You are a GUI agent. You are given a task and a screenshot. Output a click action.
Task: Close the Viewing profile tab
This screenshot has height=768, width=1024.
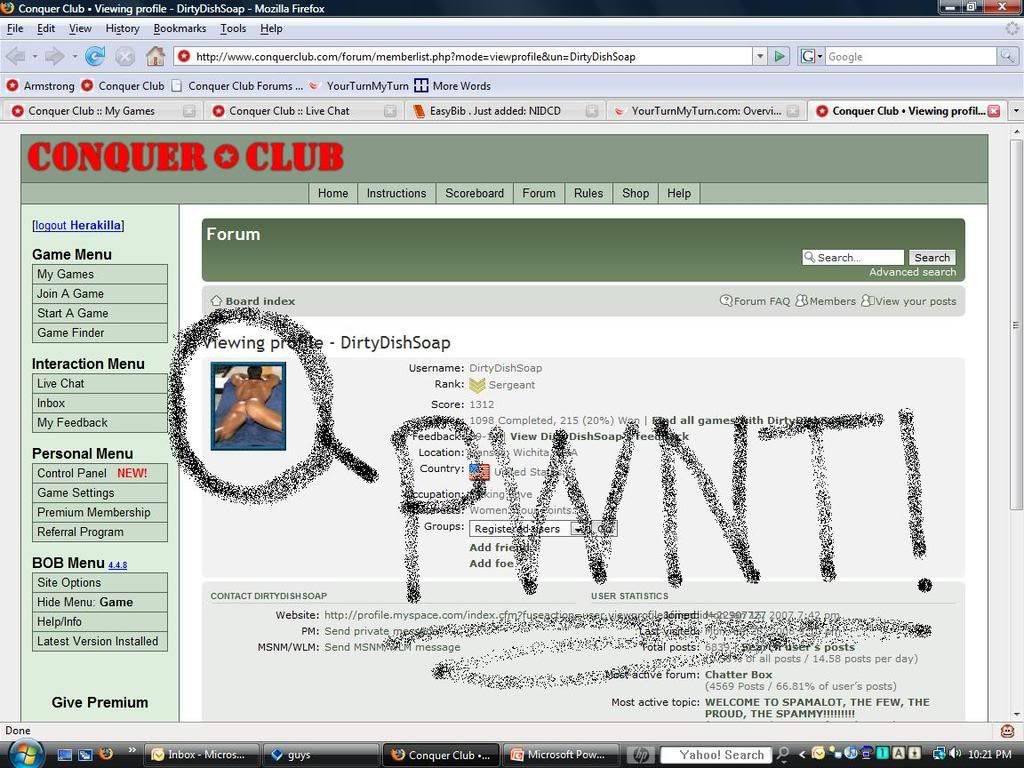[994, 111]
